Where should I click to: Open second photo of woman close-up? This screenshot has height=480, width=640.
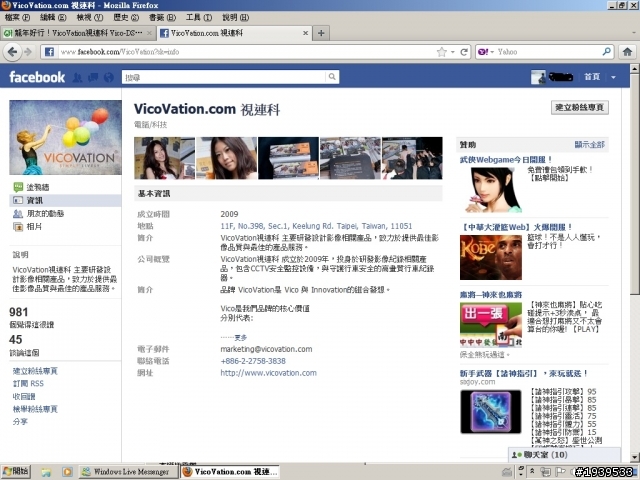tap(227, 158)
